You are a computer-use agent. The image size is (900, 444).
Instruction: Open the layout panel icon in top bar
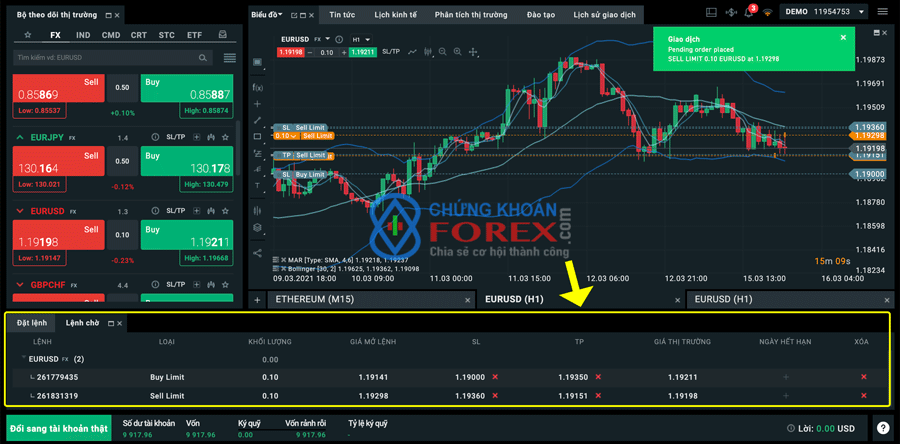(711, 12)
